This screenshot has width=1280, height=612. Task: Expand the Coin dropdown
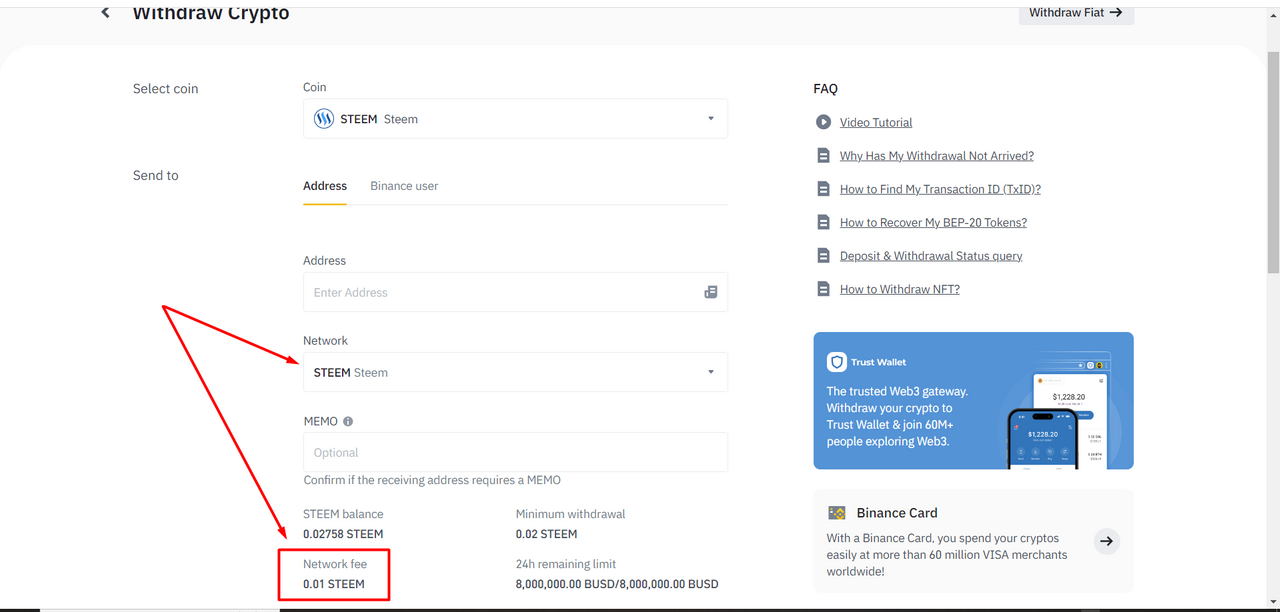click(515, 119)
